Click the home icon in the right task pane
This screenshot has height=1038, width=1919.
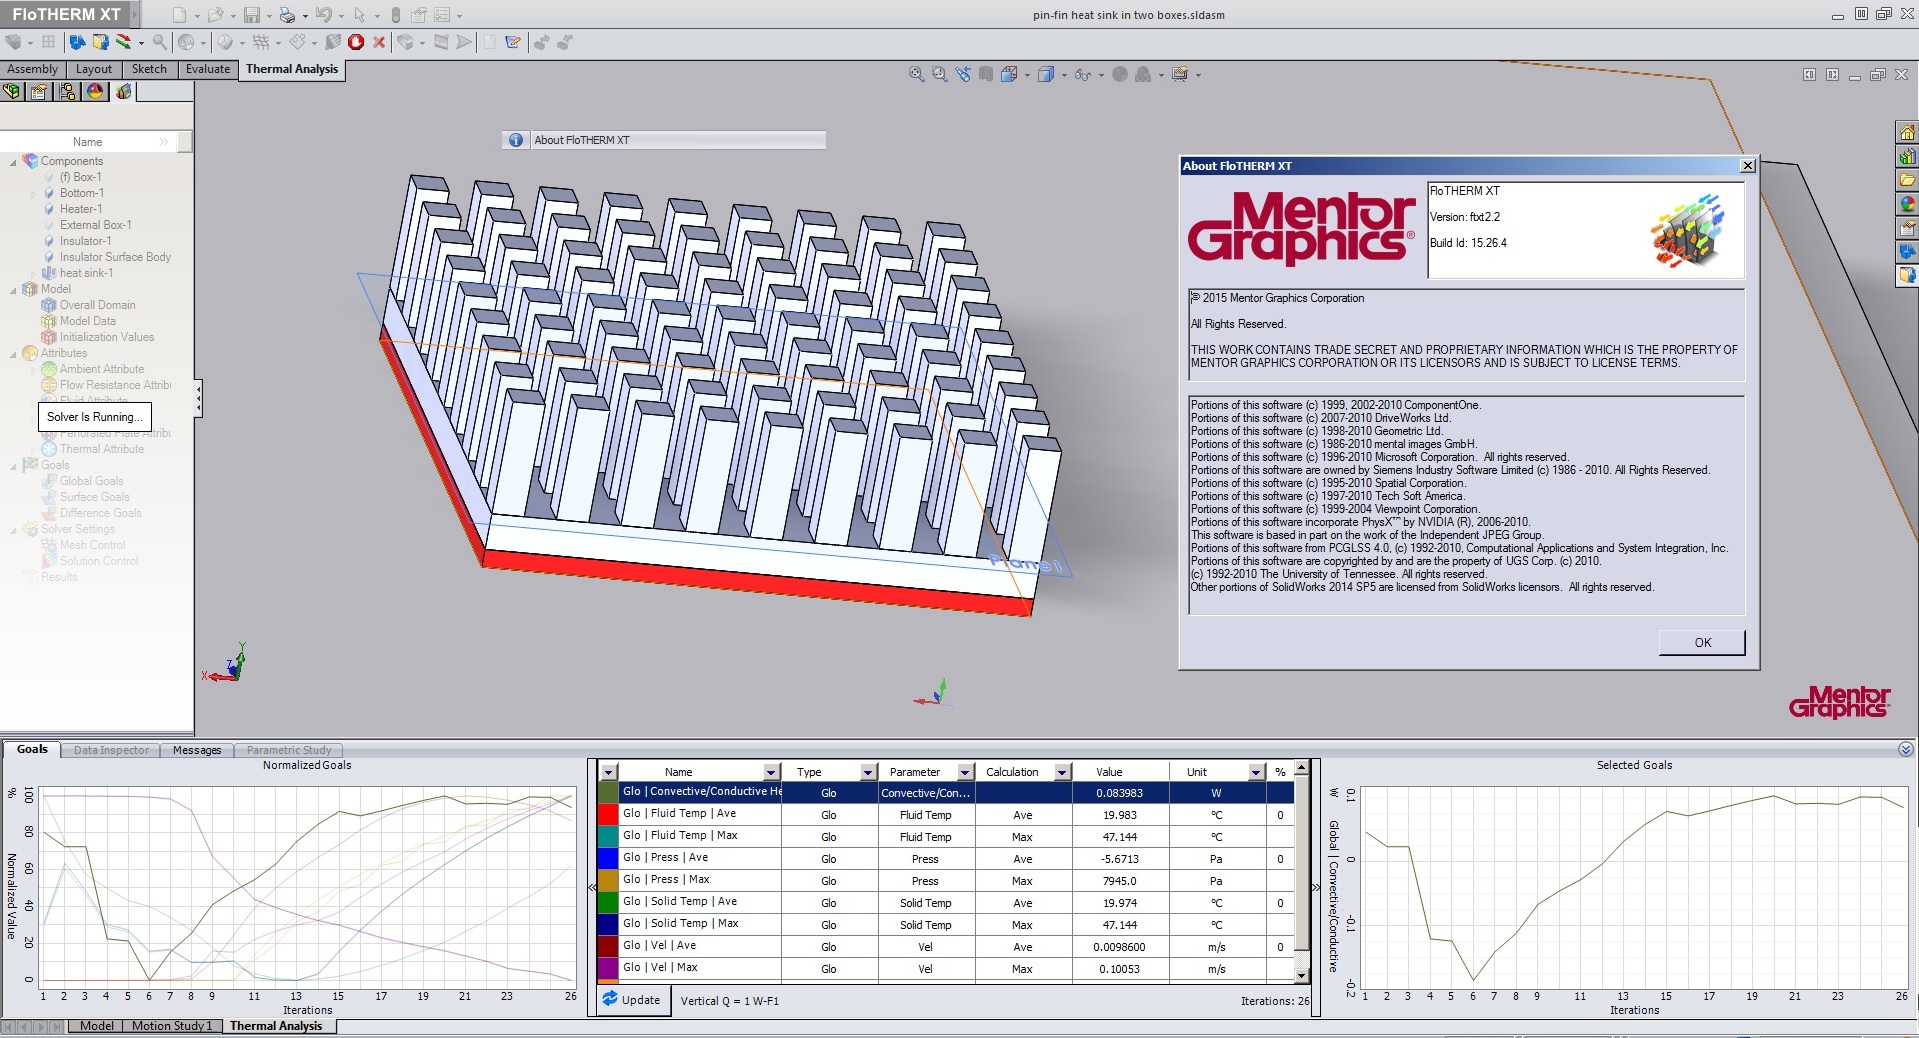(1907, 132)
